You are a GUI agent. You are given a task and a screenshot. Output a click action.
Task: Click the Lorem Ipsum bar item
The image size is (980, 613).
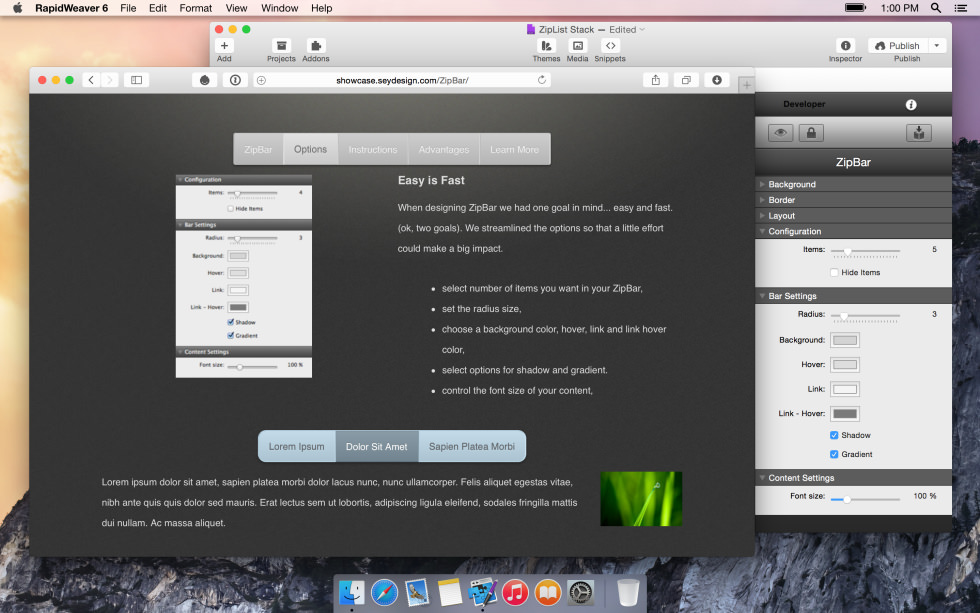pyautogui.click(x=297, y=447)
